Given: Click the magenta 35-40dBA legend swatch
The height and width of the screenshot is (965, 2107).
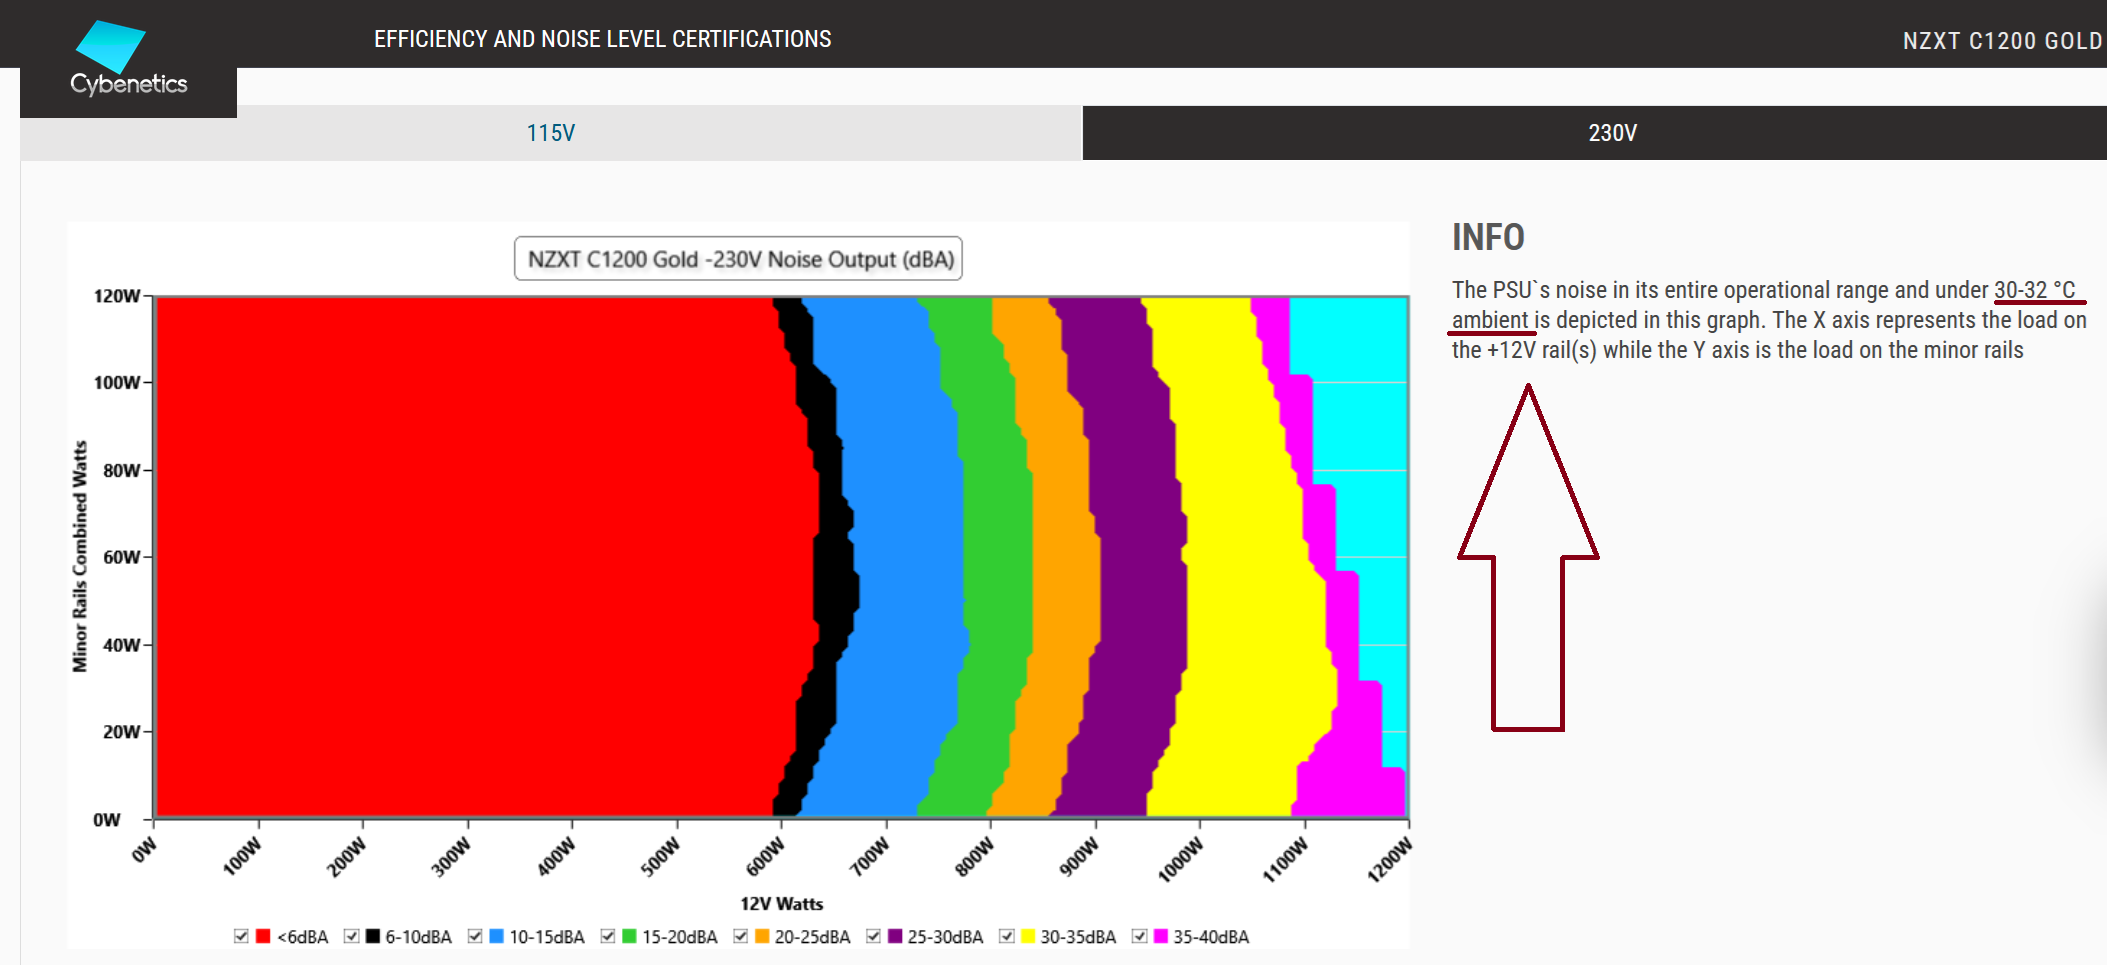Looking at the screenshot, I should [x=1162, y=936].
